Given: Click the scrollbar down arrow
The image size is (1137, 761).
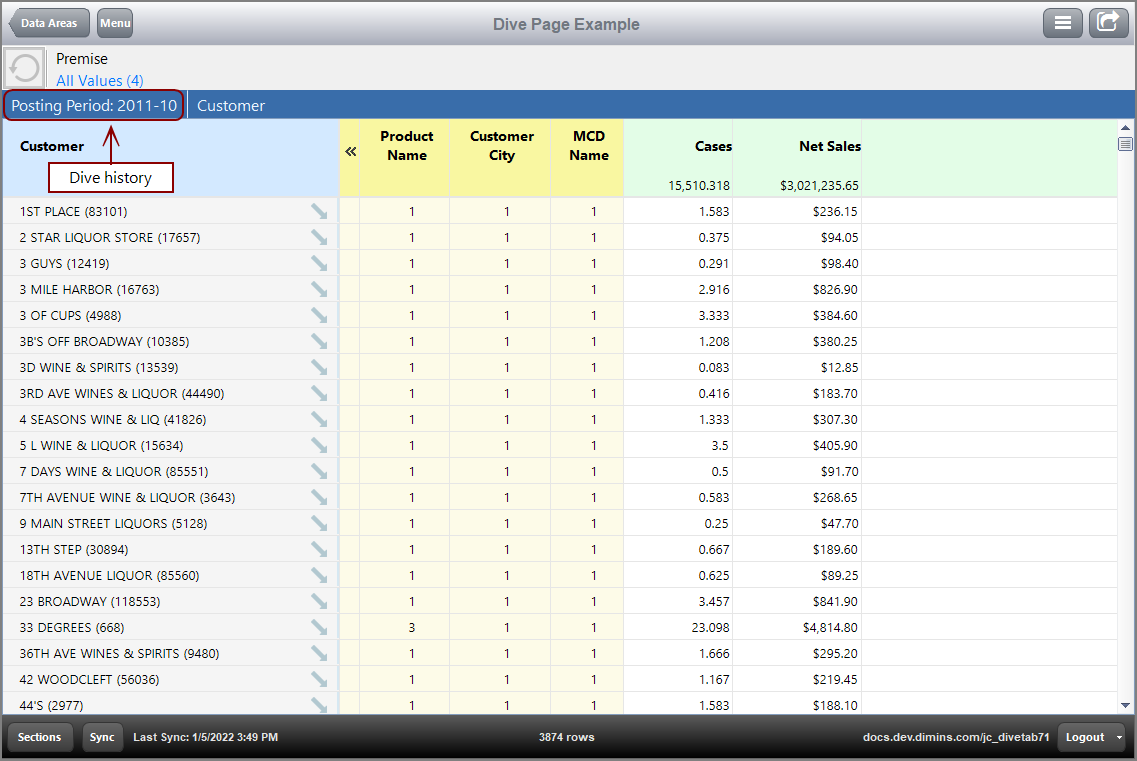Looking at the screenshot, I should click(1125, 705).
